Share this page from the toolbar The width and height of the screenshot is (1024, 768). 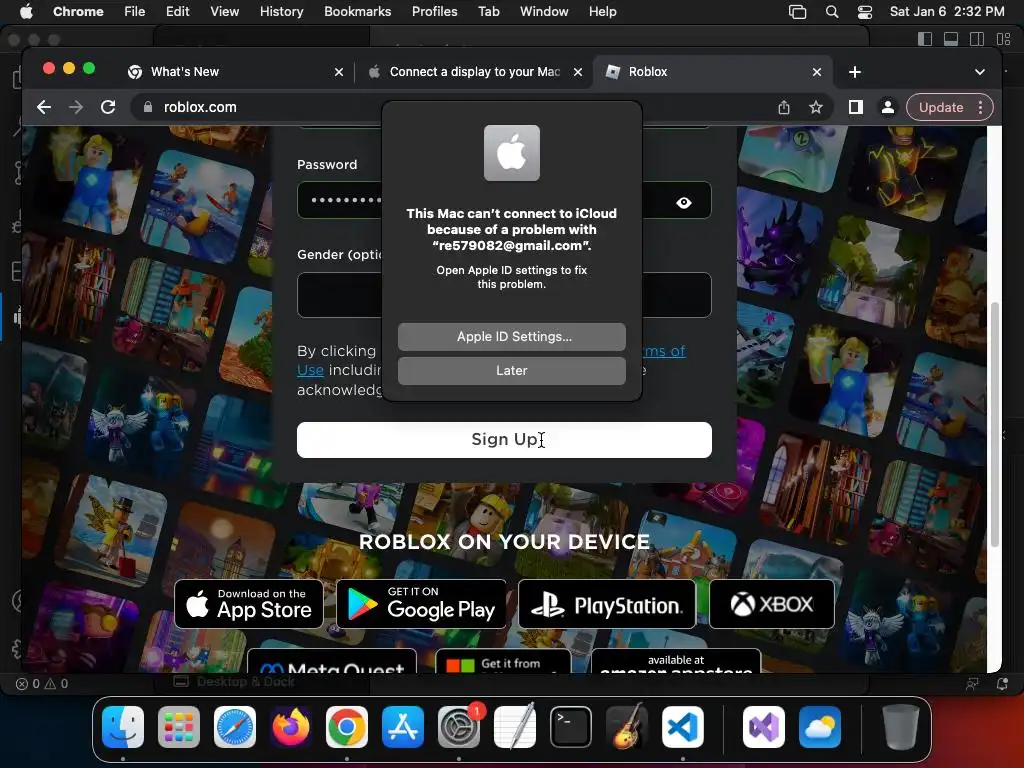(784, 107)
